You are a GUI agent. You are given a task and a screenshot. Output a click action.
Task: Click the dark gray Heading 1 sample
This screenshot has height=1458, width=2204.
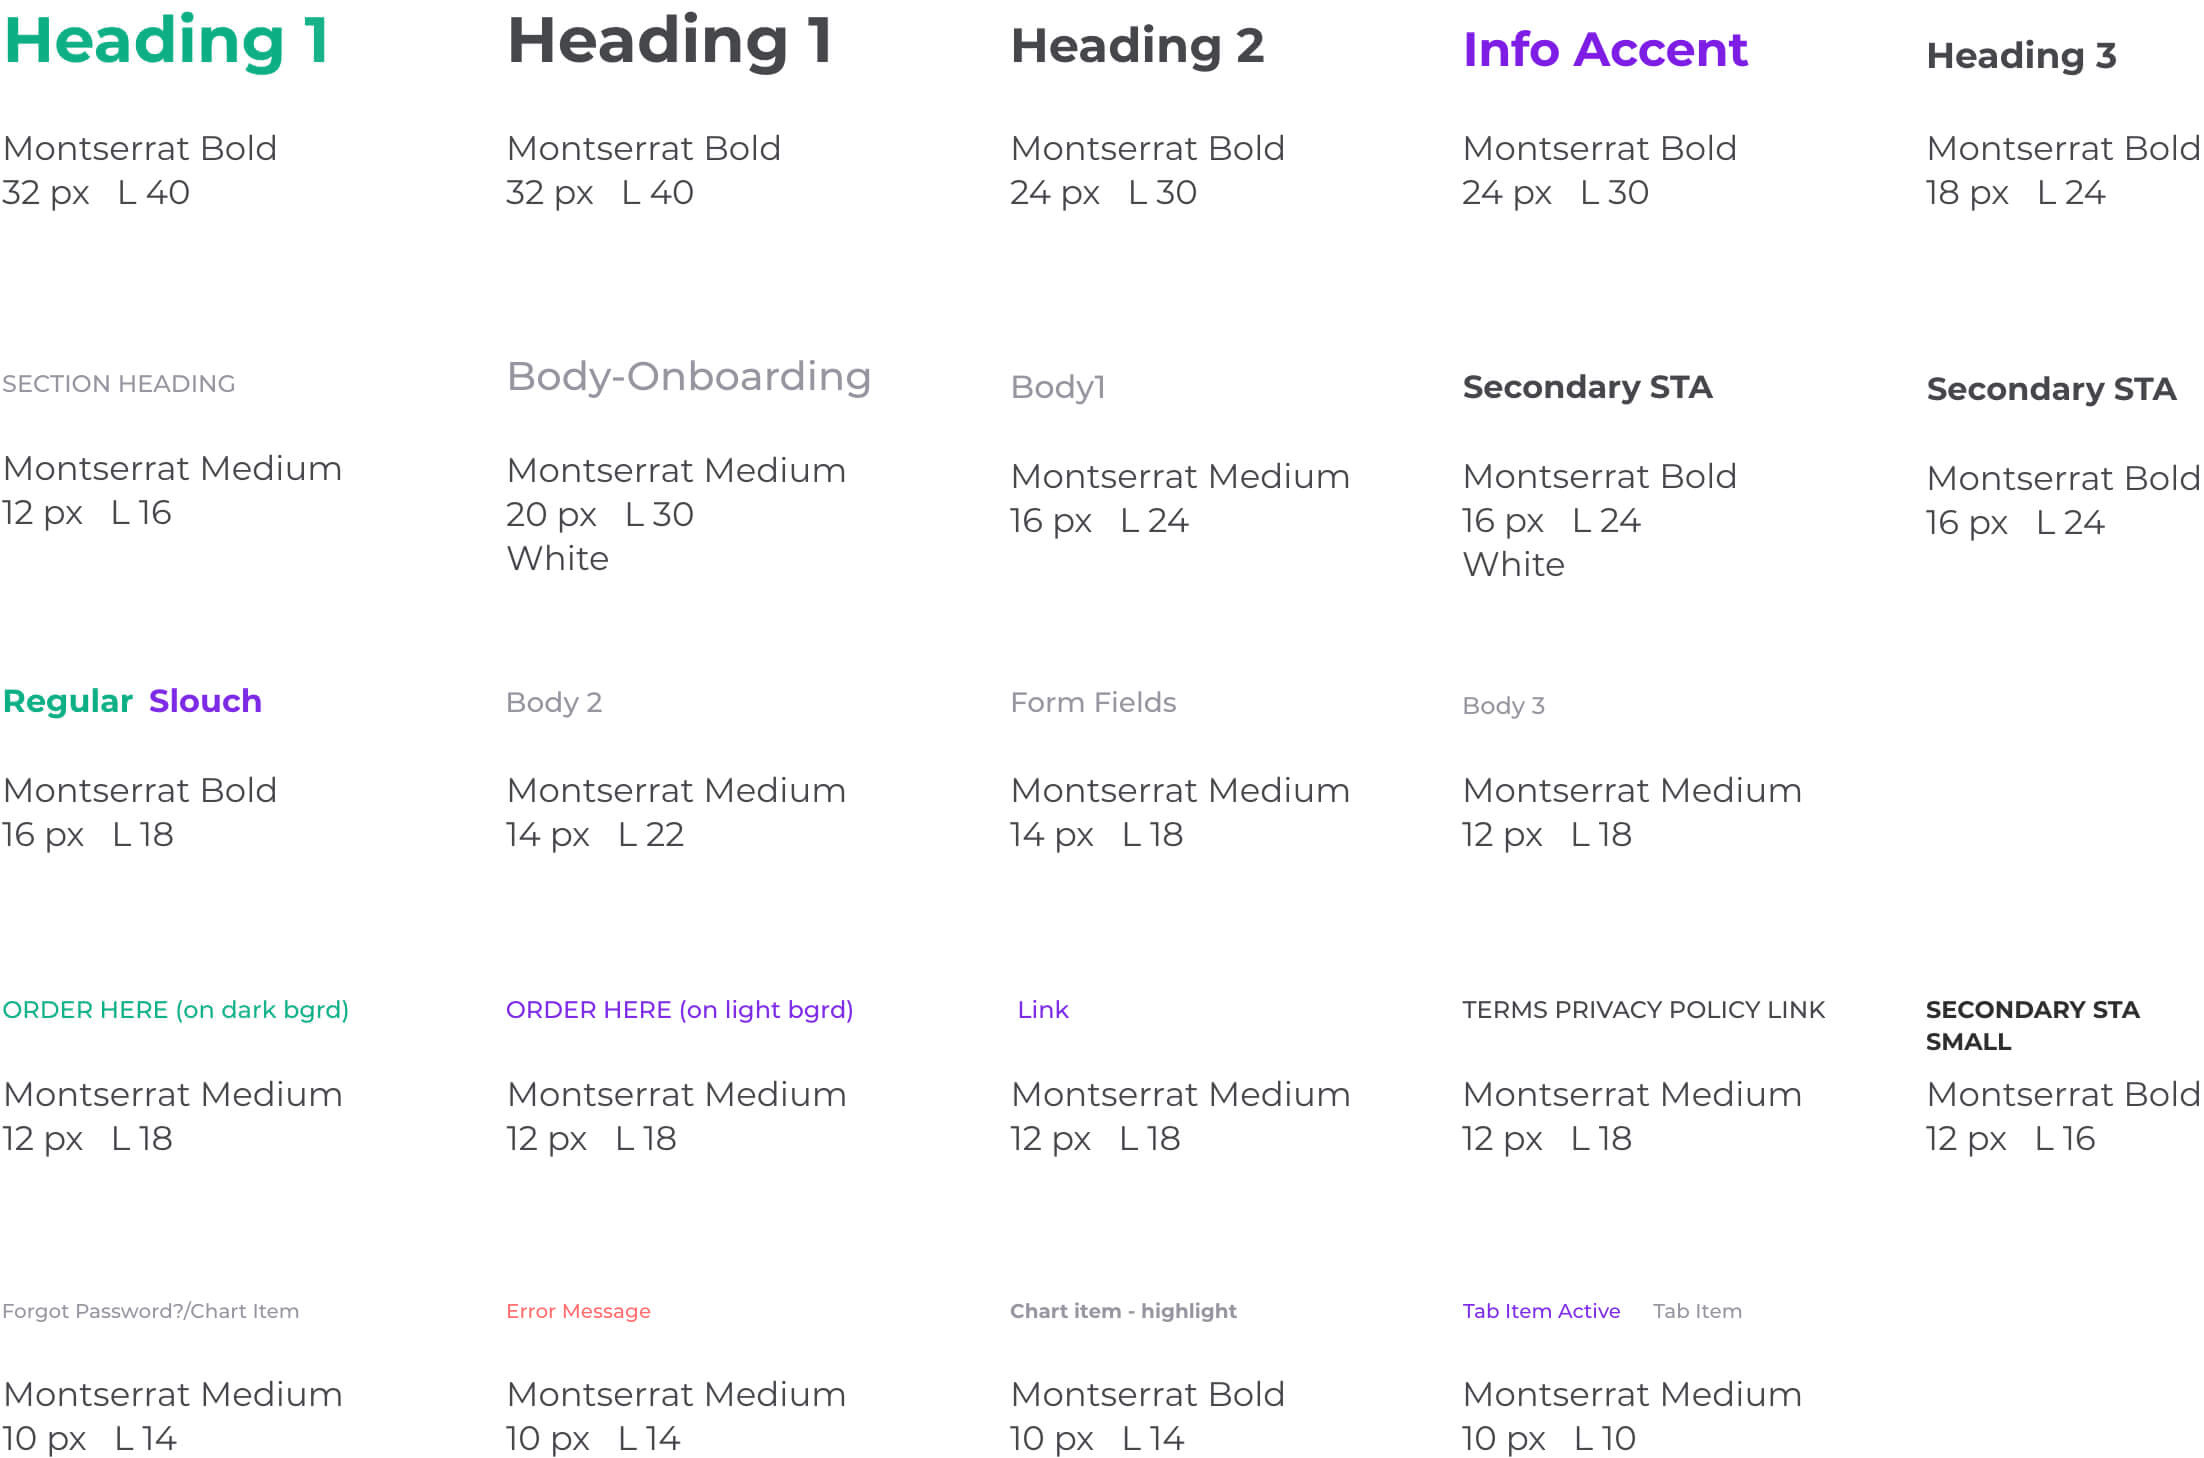coord(670,42)
